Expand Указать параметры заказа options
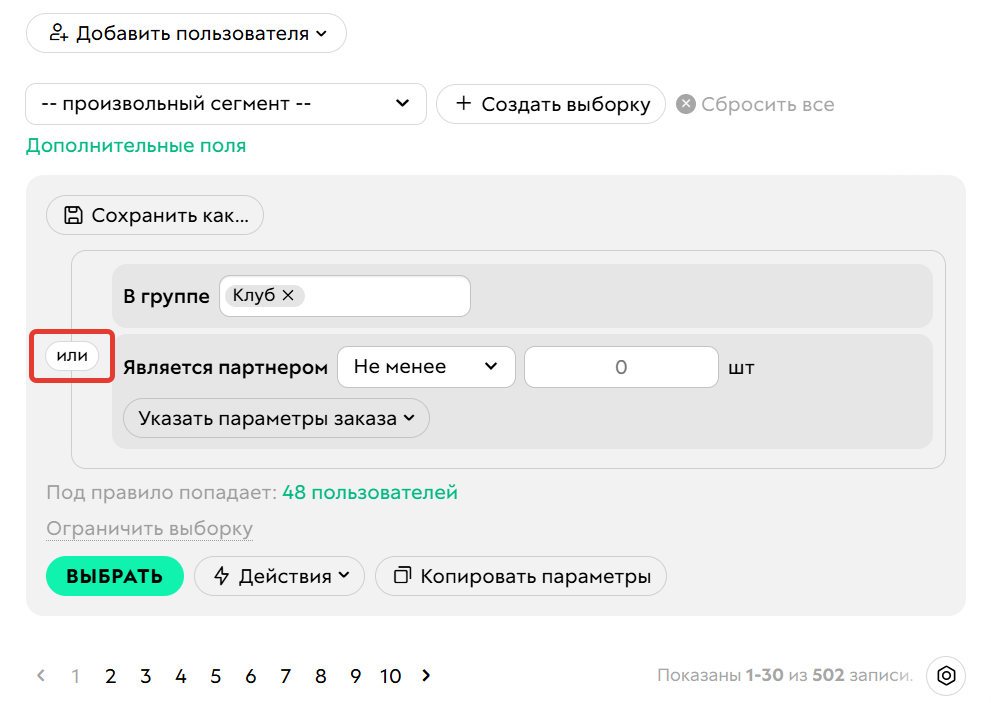Image resolution: width=991 pixels, height=703 pixels. pyautogui.click(x=275, y=418)
